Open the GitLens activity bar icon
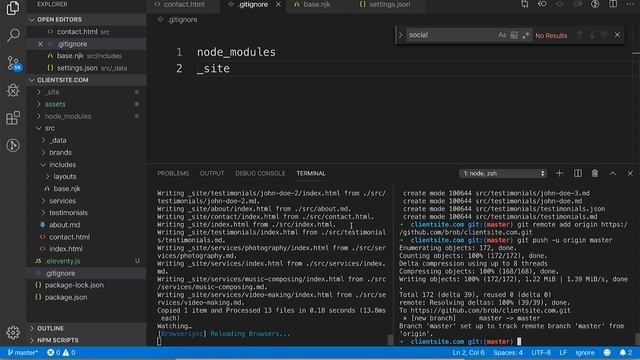 (13, 145)
